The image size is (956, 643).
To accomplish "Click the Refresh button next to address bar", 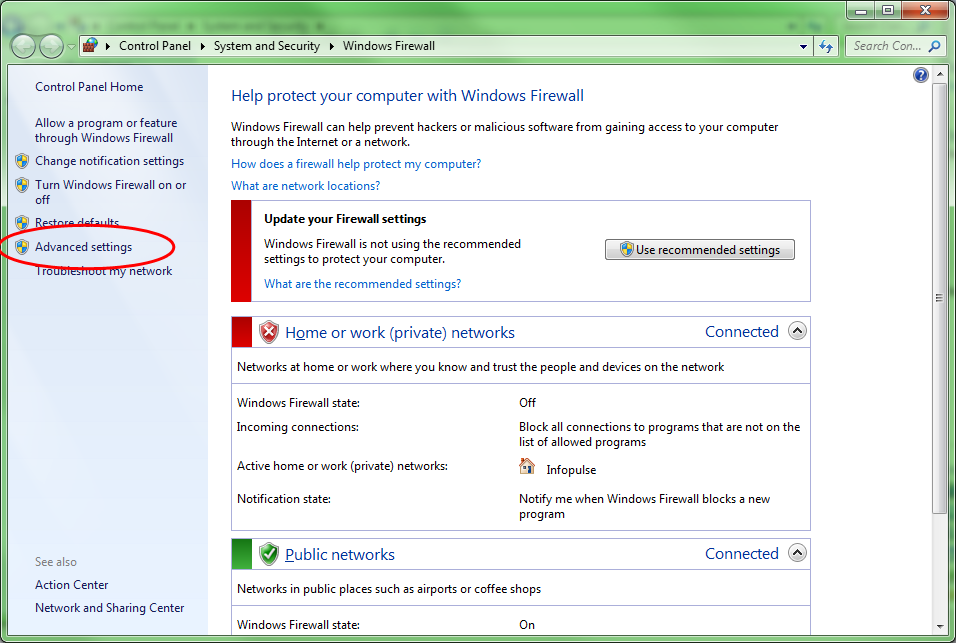I will point(826,46).
